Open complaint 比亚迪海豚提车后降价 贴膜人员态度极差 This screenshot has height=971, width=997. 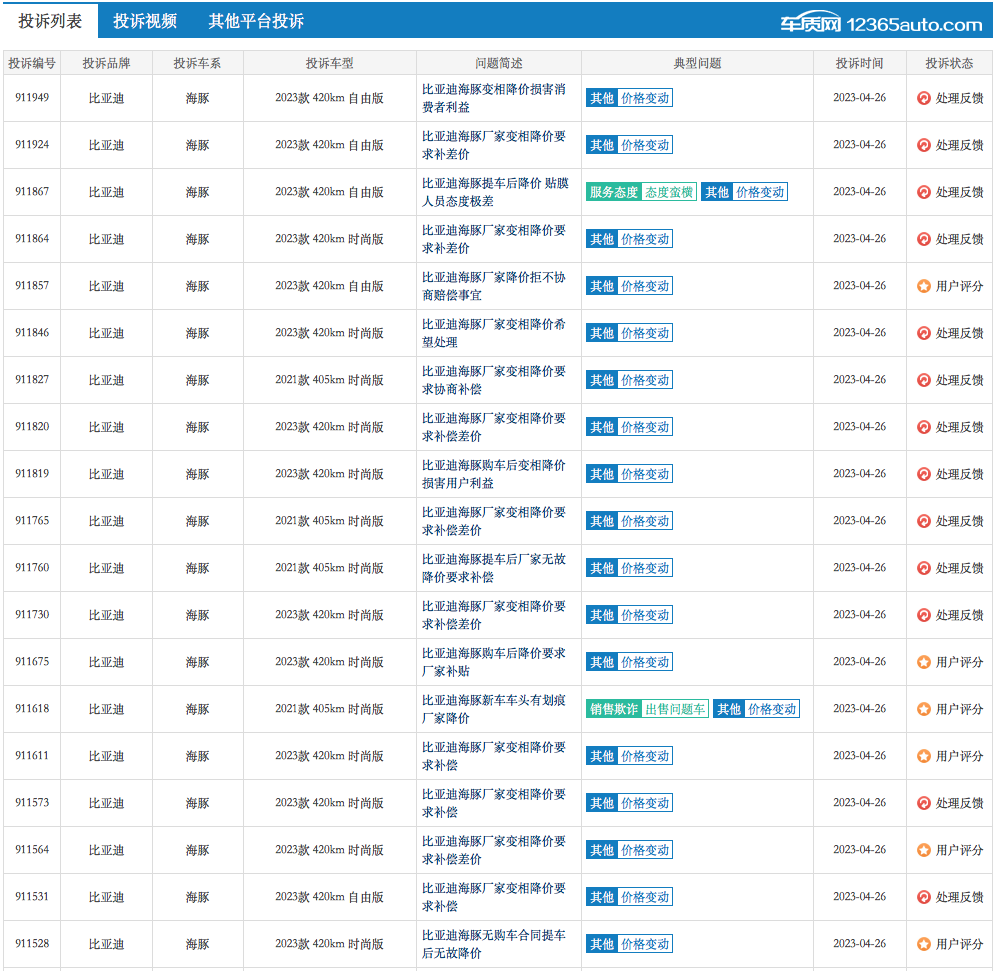[495, 192]
